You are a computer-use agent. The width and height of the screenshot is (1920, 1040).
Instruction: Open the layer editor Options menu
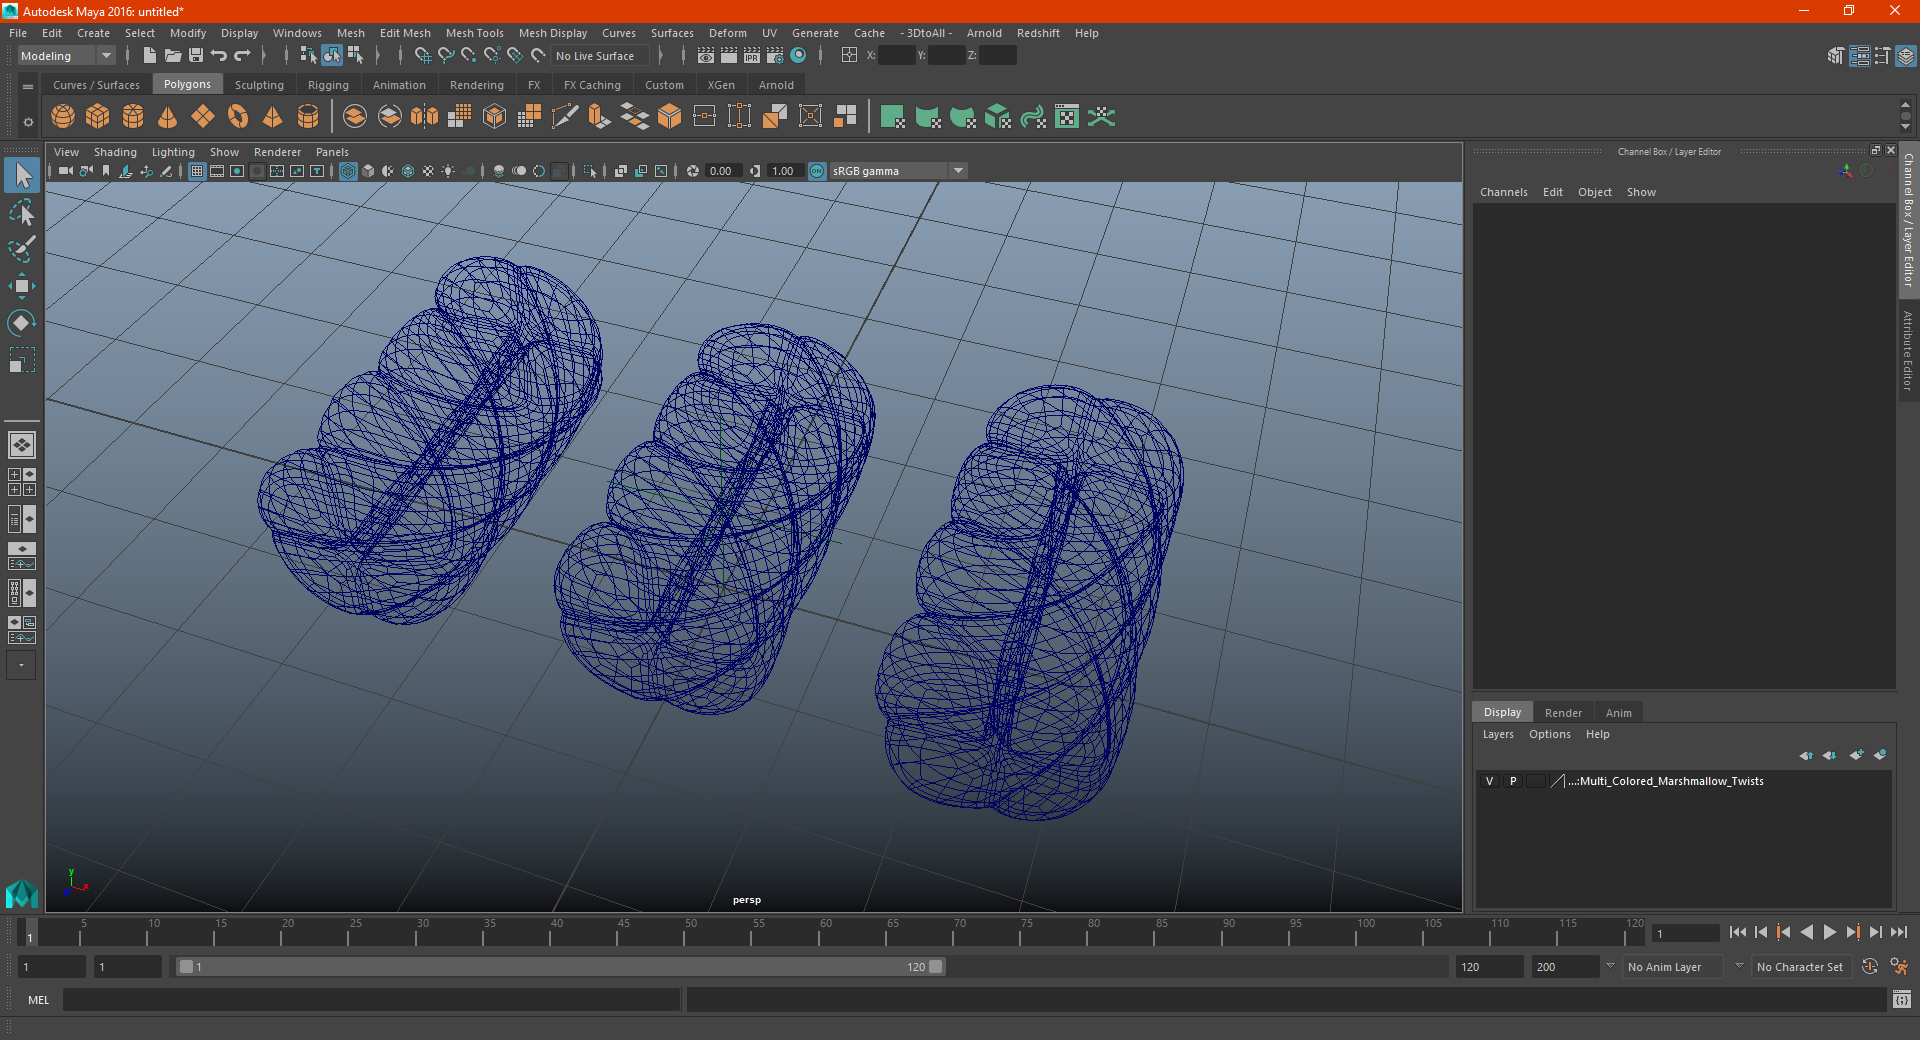tap(1550, 734)
